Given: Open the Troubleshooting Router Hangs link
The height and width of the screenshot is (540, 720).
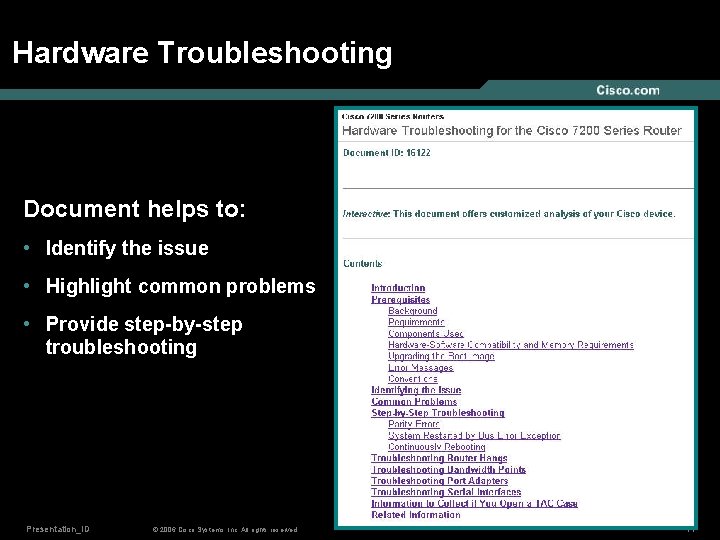Looking at the screenshot, I should [x=439, y=458].
